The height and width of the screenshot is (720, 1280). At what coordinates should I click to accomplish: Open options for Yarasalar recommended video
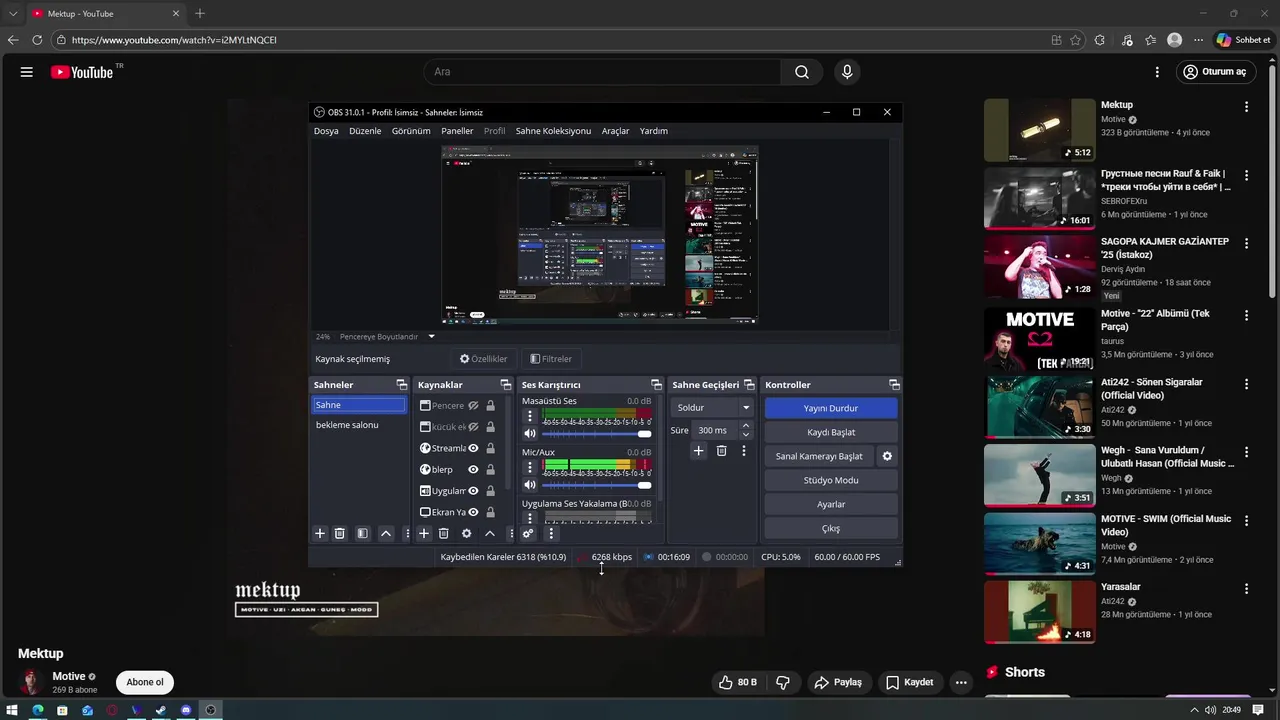pyautogui.click(x=1246, y=589)
